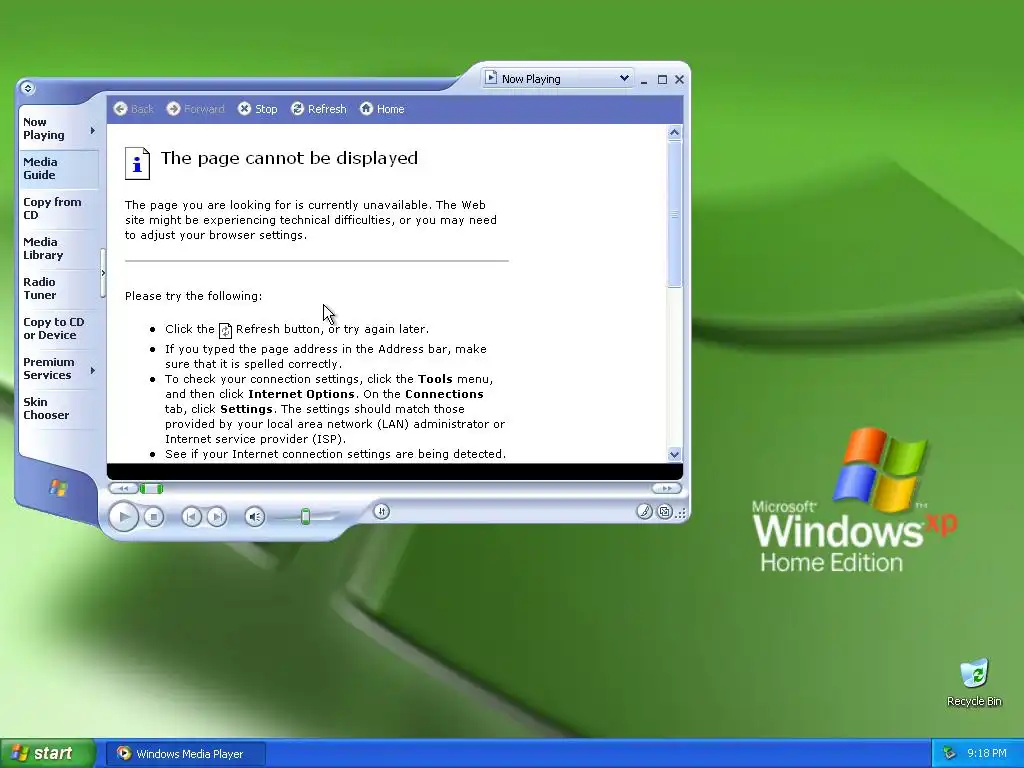The width and height of the screenshot is (1024, 768).
Task: Expand the Premium Services submenu arrow
Action: (93, 370)
